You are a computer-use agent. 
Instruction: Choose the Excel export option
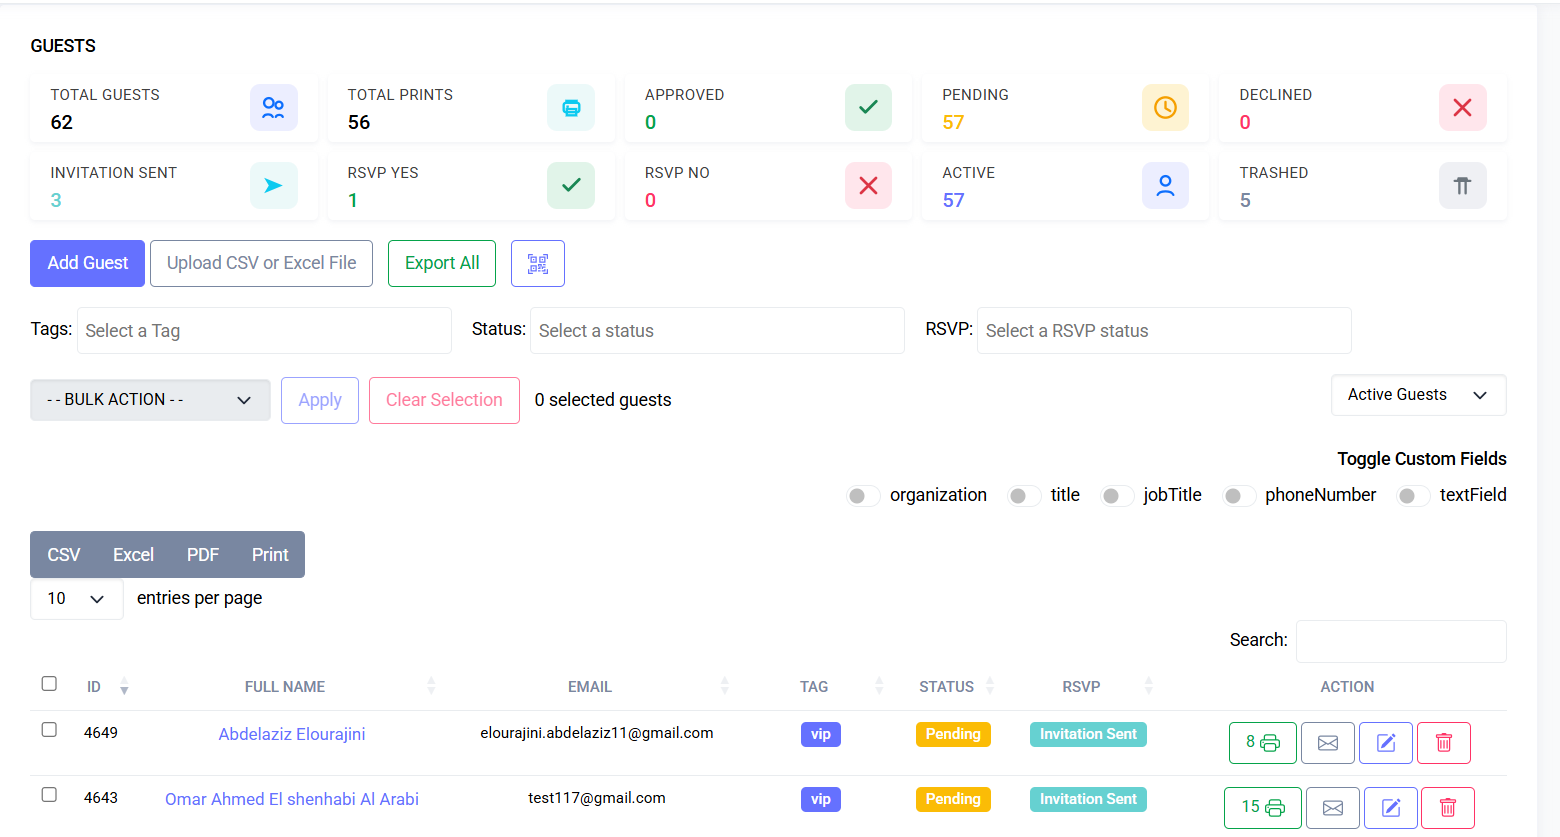133,555
